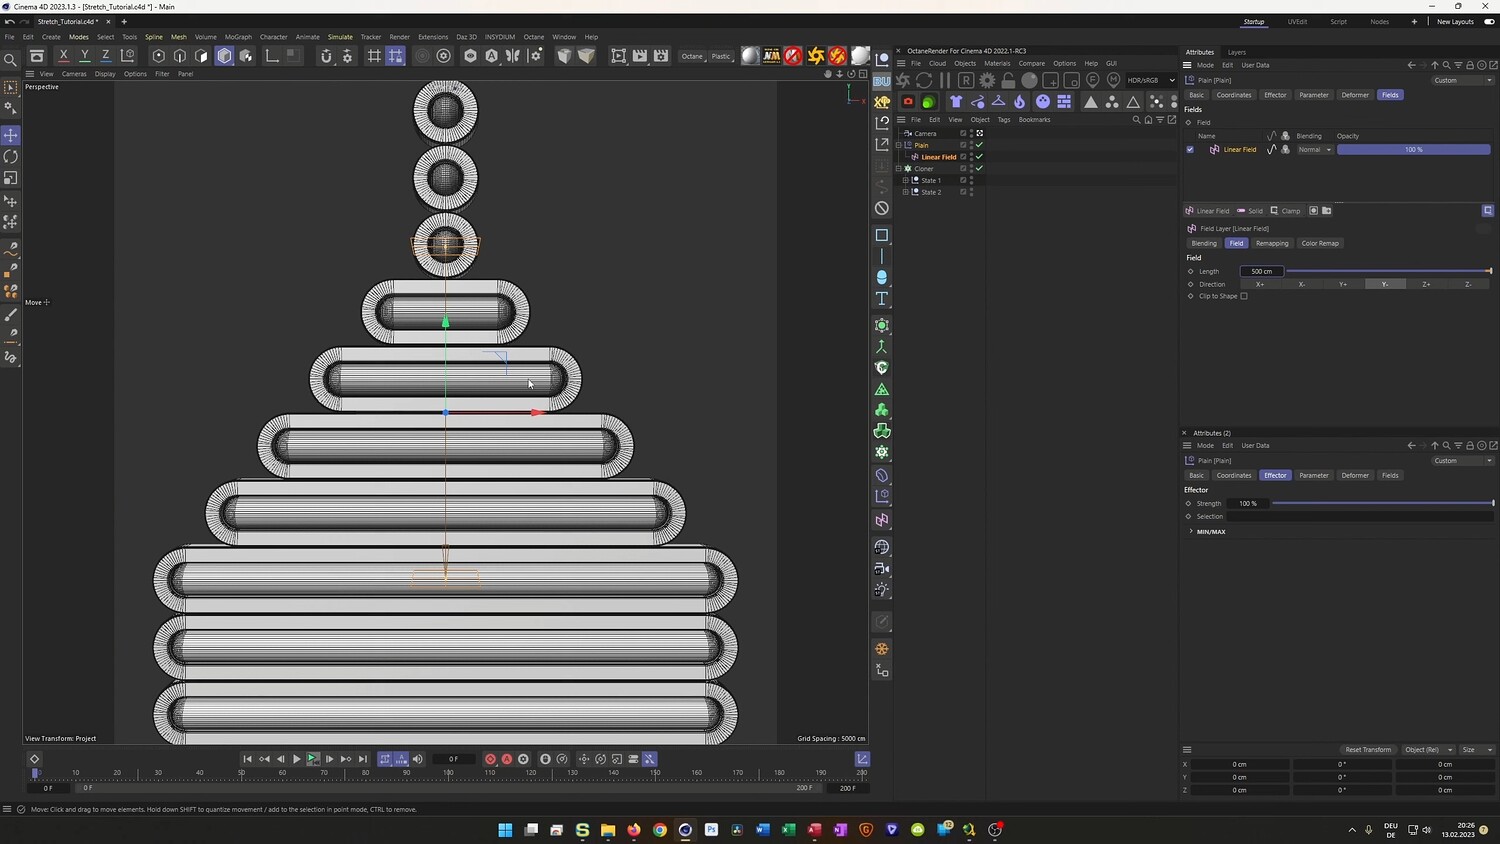
Task: Enable autokeying red A button
Action: click(506, 759)
